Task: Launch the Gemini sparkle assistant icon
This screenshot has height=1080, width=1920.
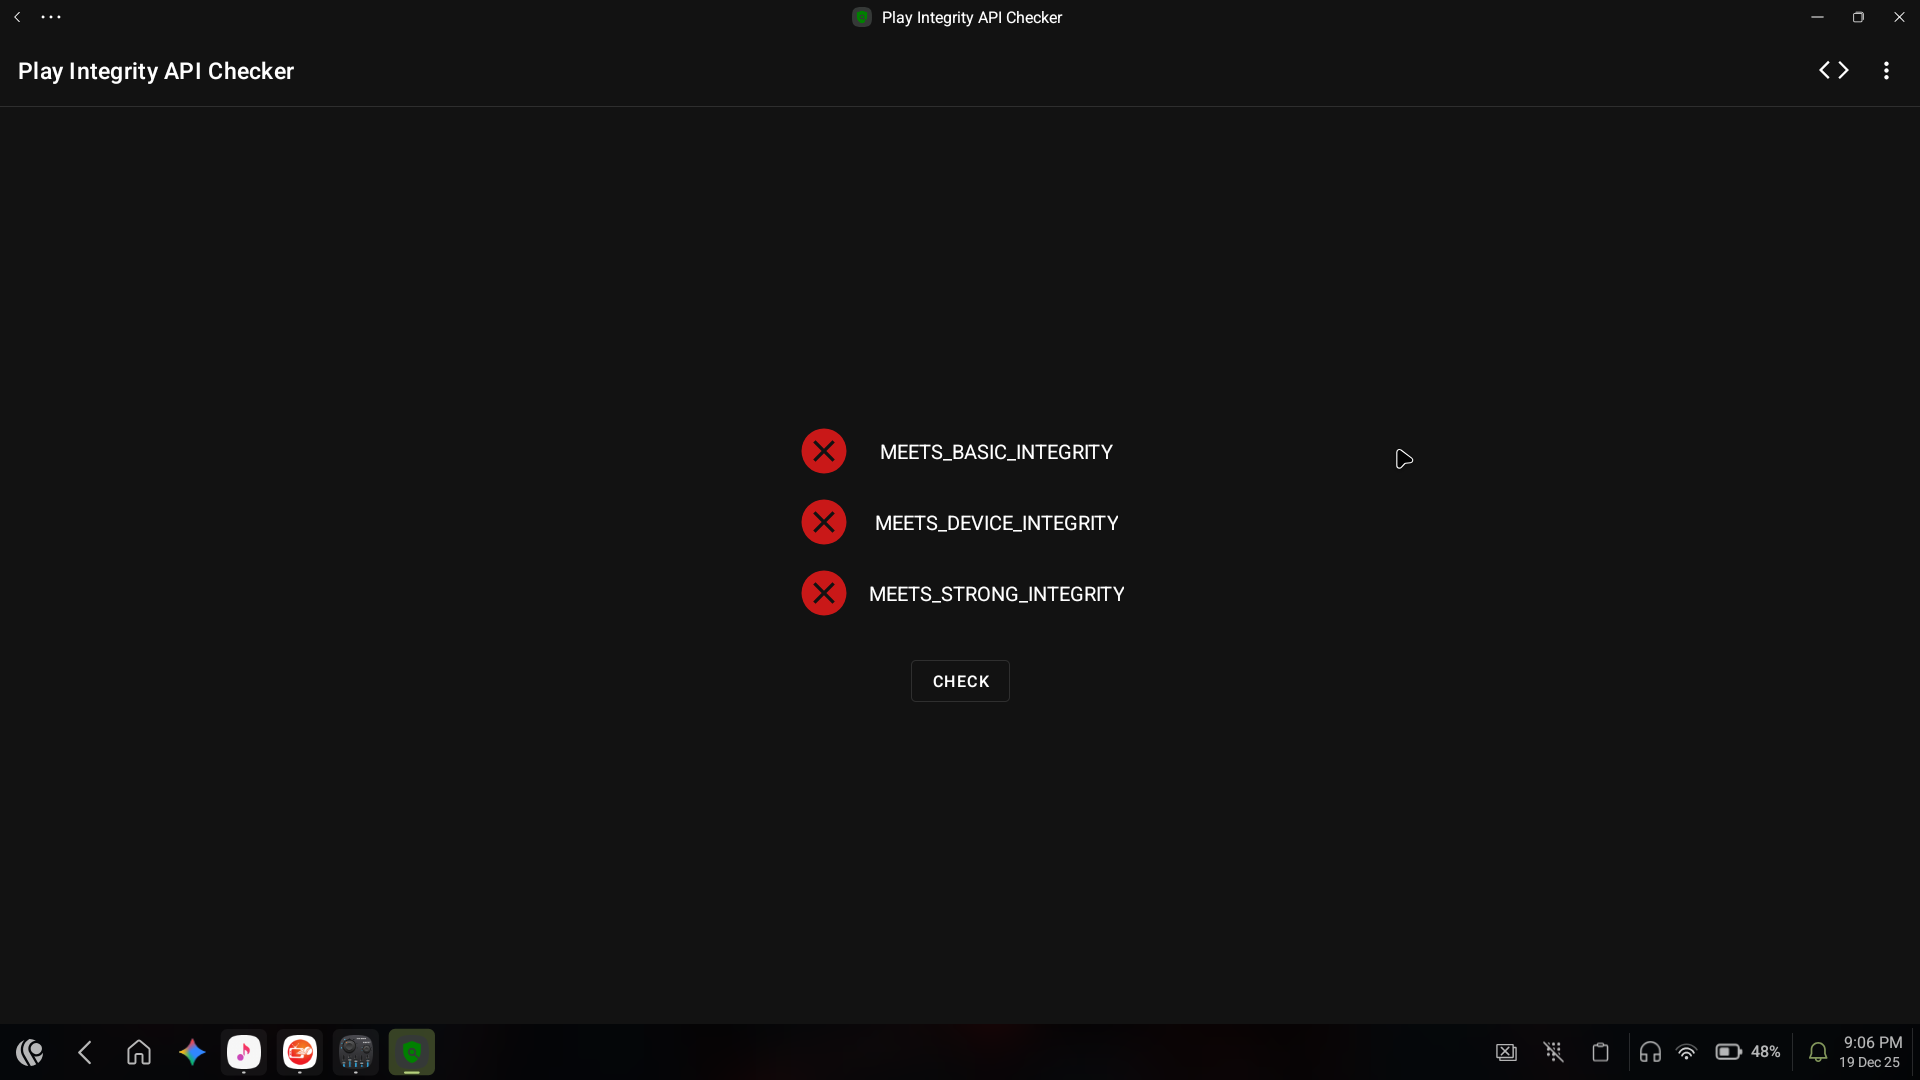Action: pos(192,1052)
